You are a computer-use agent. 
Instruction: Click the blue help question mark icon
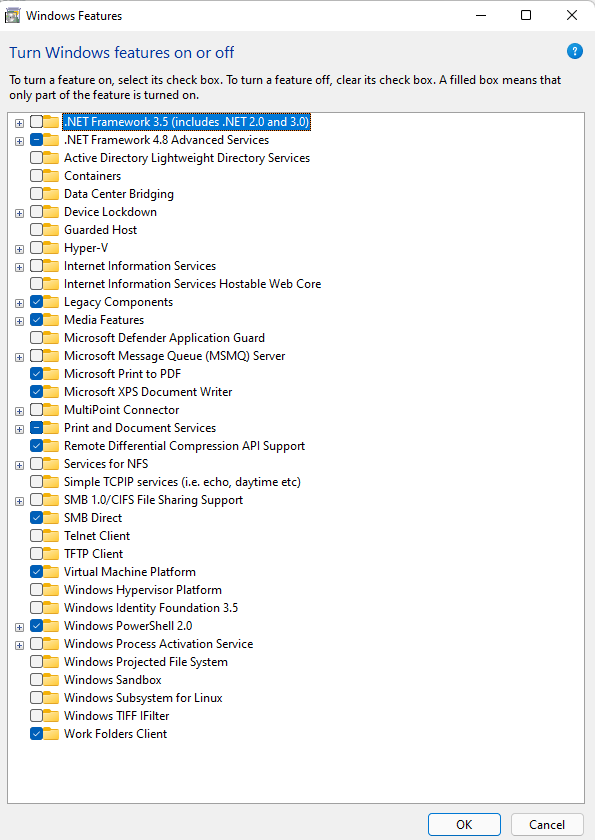pyautogui.click(x=575, y=51)
